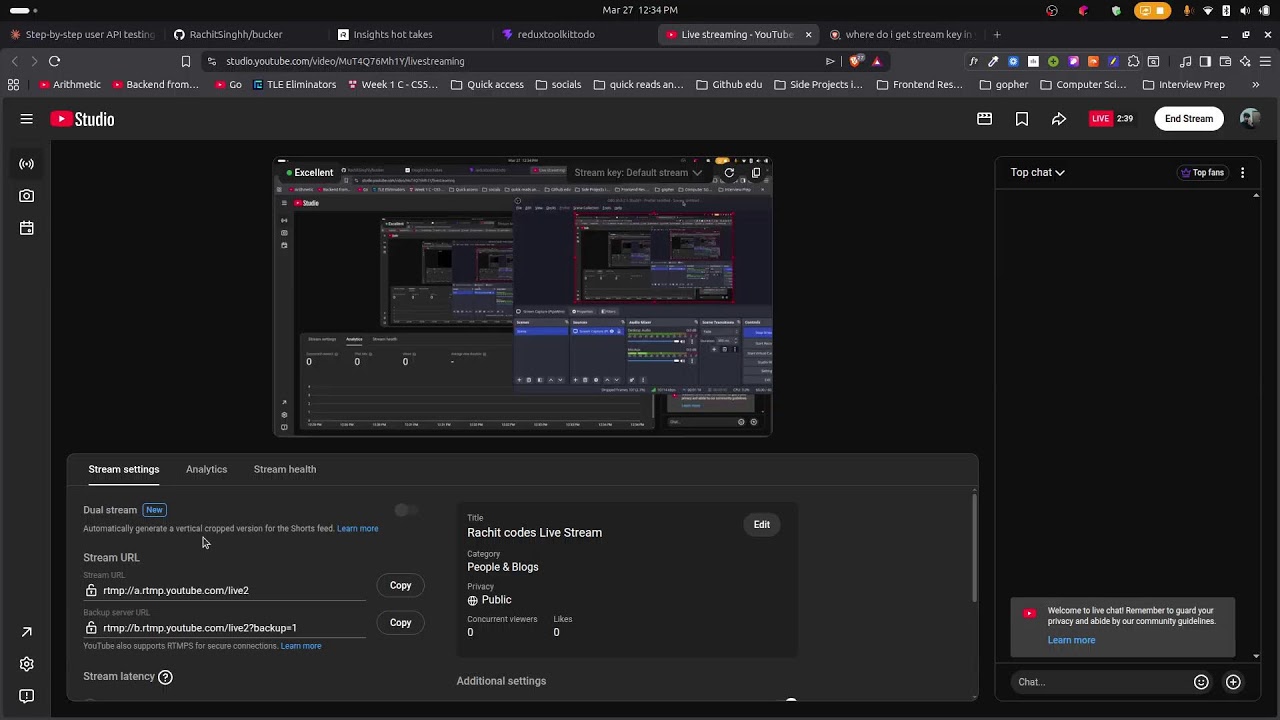Focus the Chat message input field
1280x720 pixels.
1100,682
